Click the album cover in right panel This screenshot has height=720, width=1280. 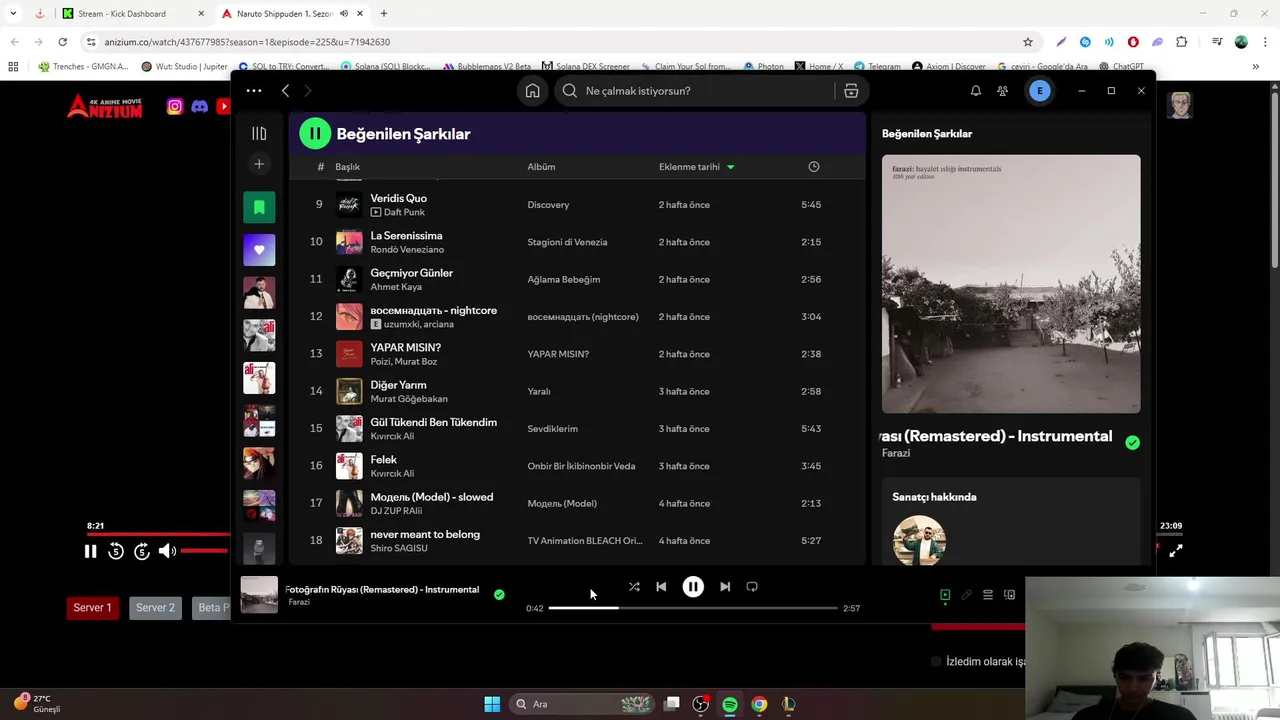(x=1011, y=284)
